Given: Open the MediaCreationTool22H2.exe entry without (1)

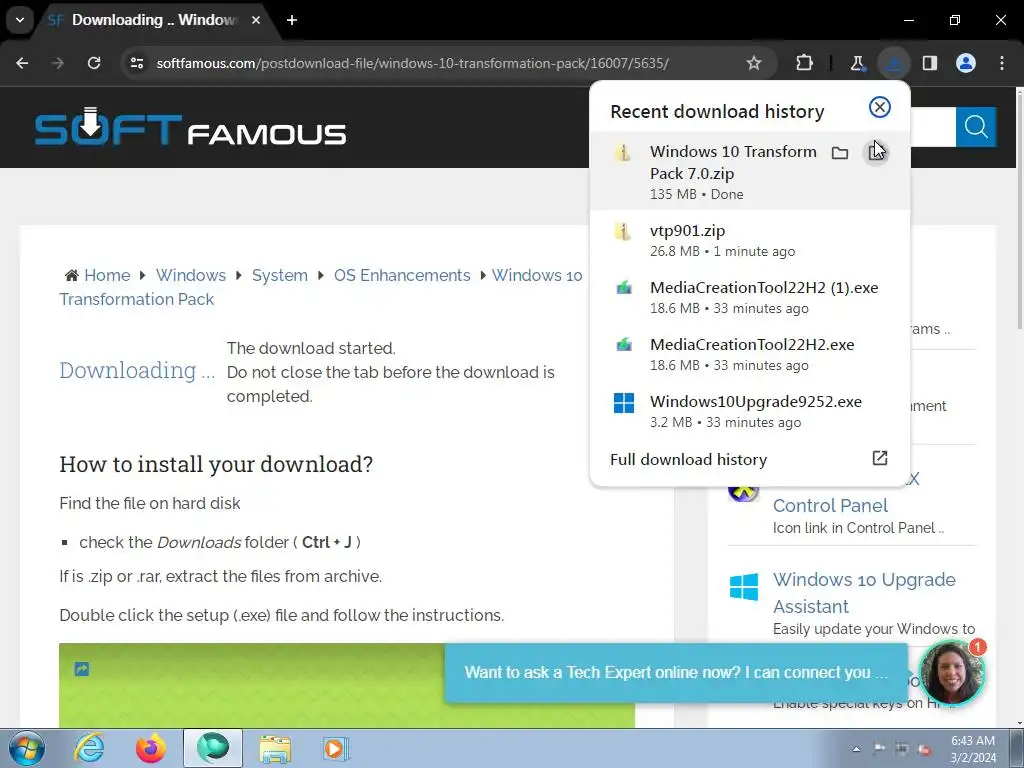Looking at the screenshot, I should point(750,354).
